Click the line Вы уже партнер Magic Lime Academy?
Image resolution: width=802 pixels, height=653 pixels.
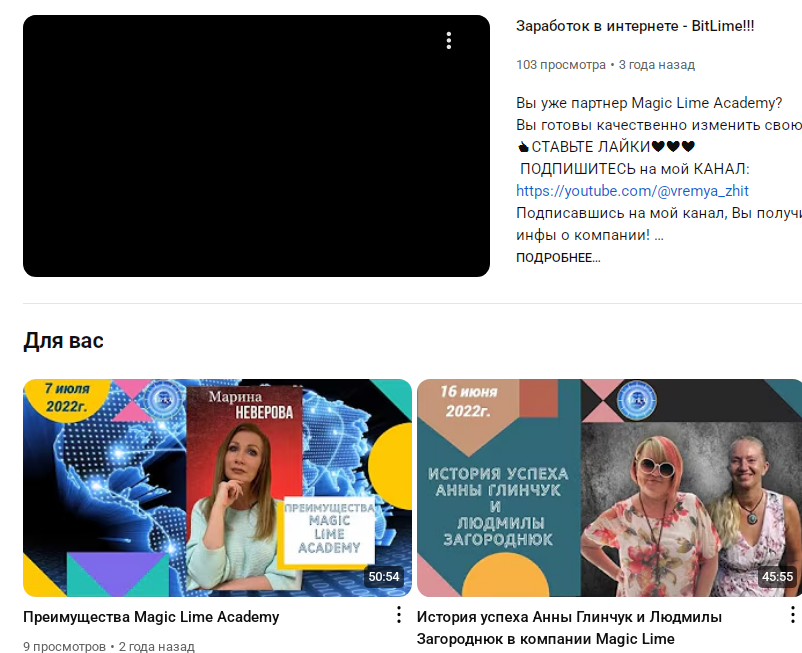649,103
